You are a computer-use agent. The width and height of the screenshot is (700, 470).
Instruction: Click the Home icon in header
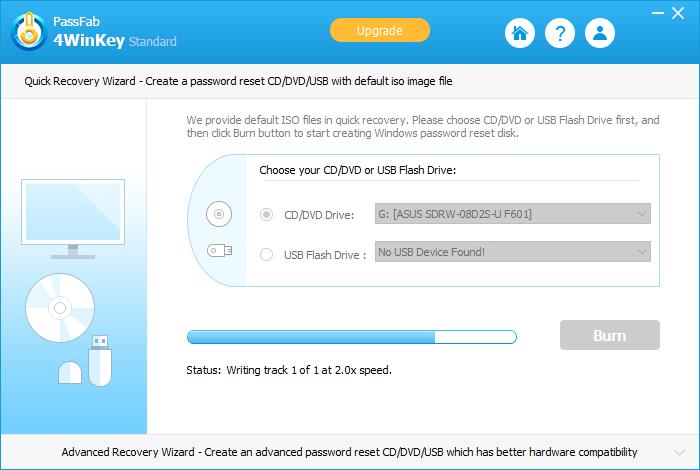click(x=520, y=33)
